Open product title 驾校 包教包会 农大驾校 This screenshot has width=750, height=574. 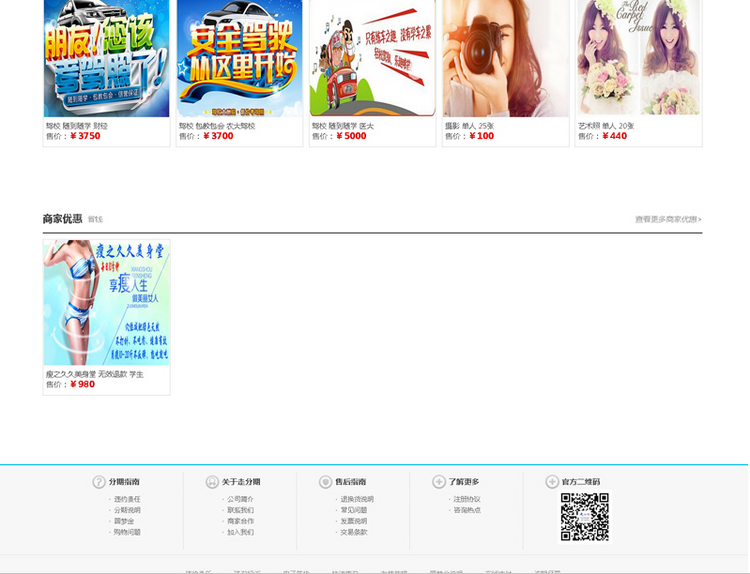(x=217, y=126)
